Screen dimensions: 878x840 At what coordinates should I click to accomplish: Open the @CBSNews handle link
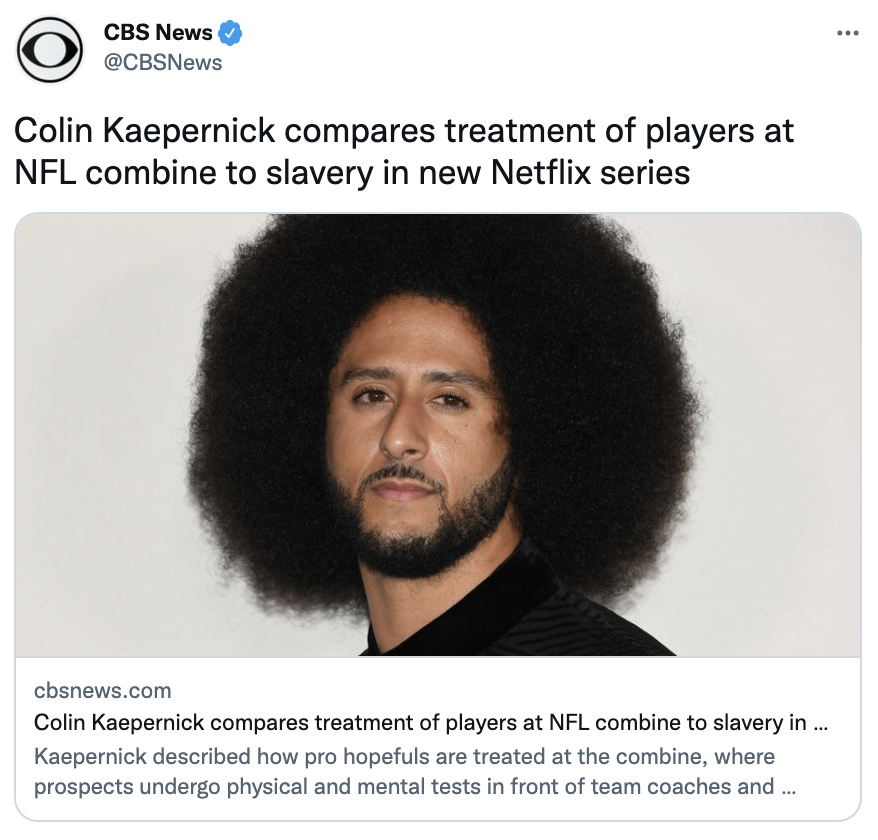pyautogui.click(x=163, y=63)
